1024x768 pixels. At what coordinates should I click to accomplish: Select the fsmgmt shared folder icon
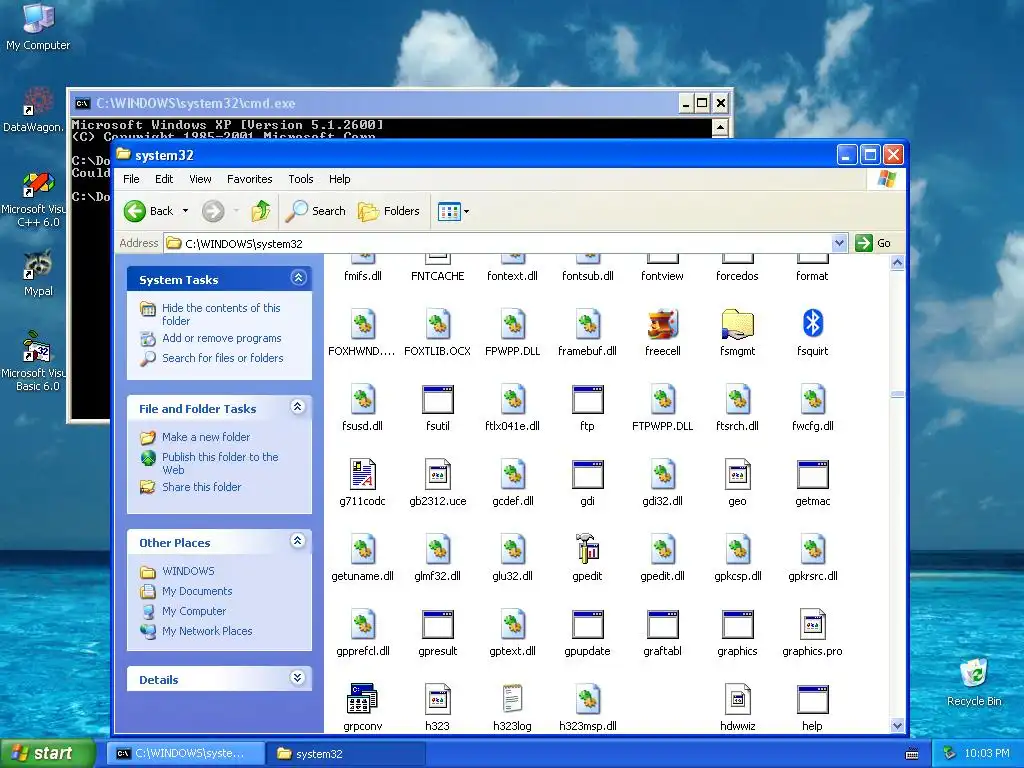pyautogui.click(x=737, y=325)
